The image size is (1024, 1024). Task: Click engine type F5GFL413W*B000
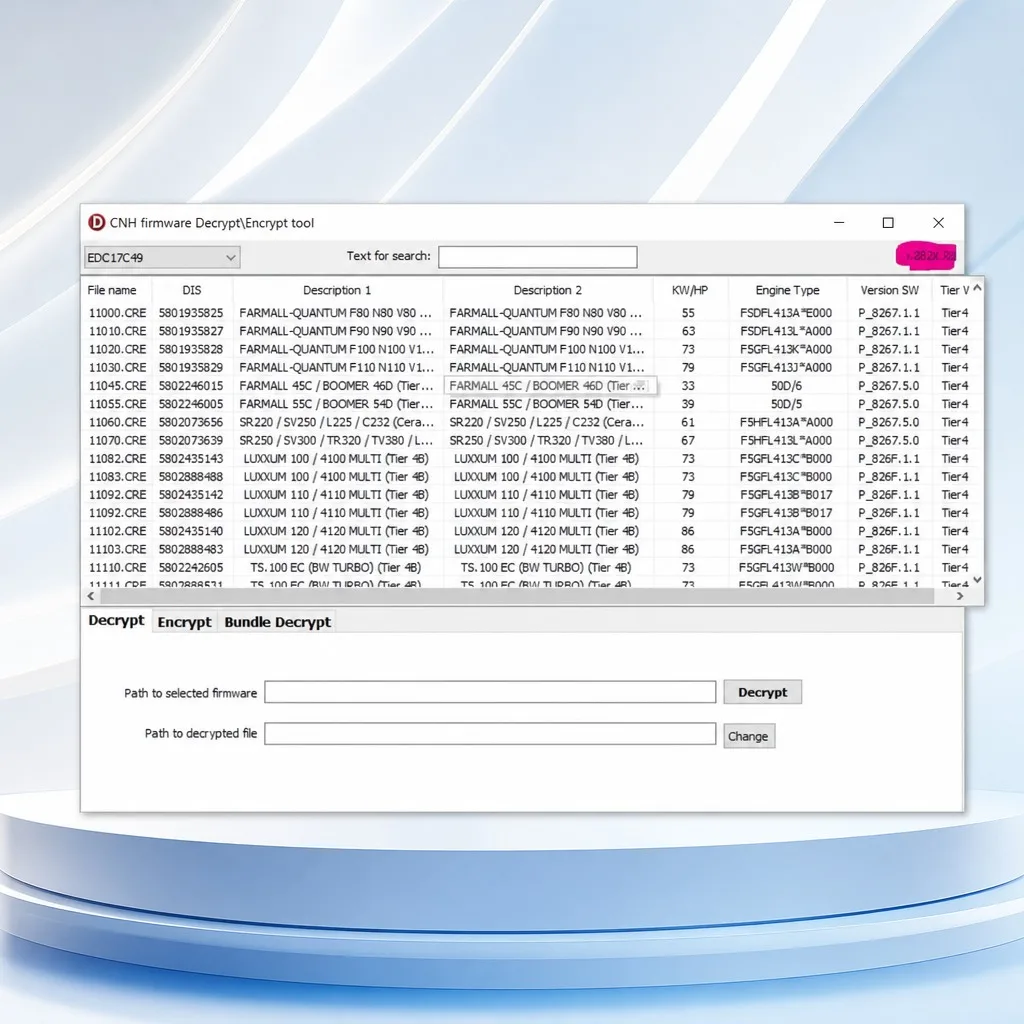786,568
